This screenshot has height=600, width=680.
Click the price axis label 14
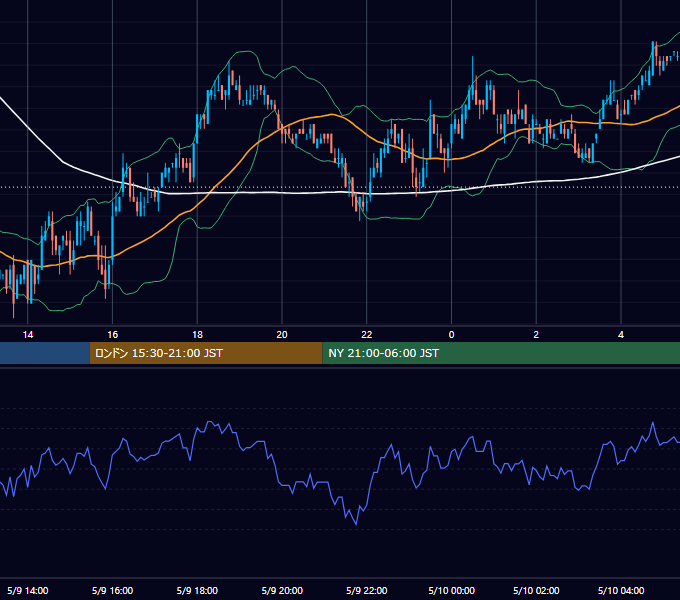[x=28, y=335]
